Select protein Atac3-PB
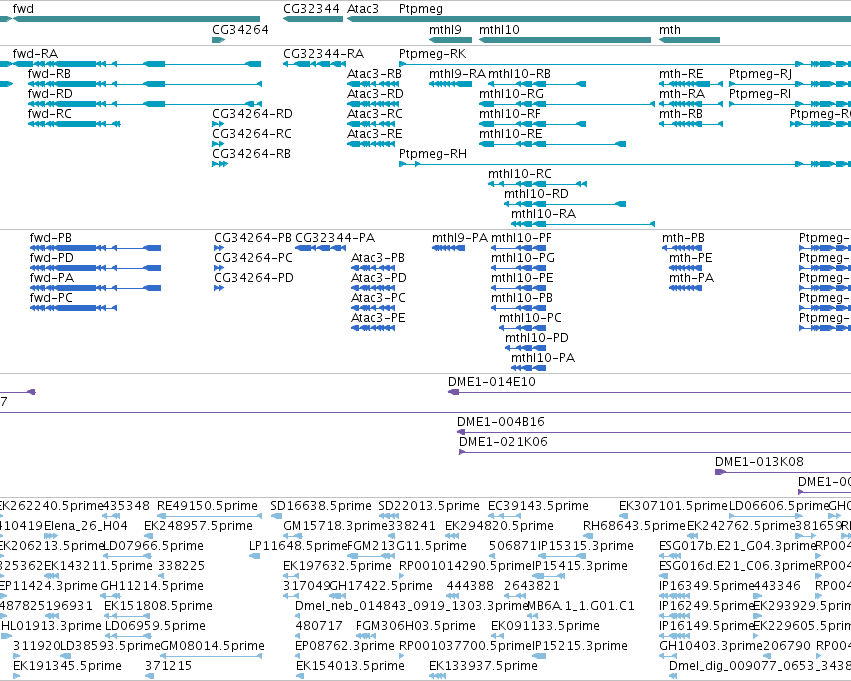This screenshot has height=681, width=851. coord(373,268)
